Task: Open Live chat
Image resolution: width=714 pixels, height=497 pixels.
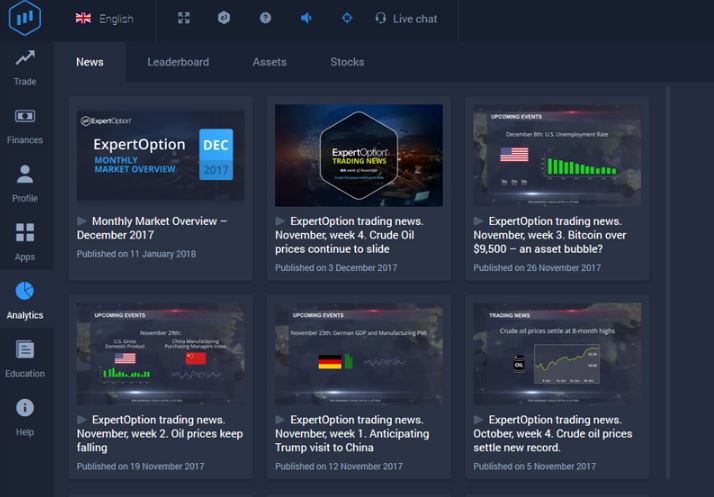Action: [x=406, y=19]
